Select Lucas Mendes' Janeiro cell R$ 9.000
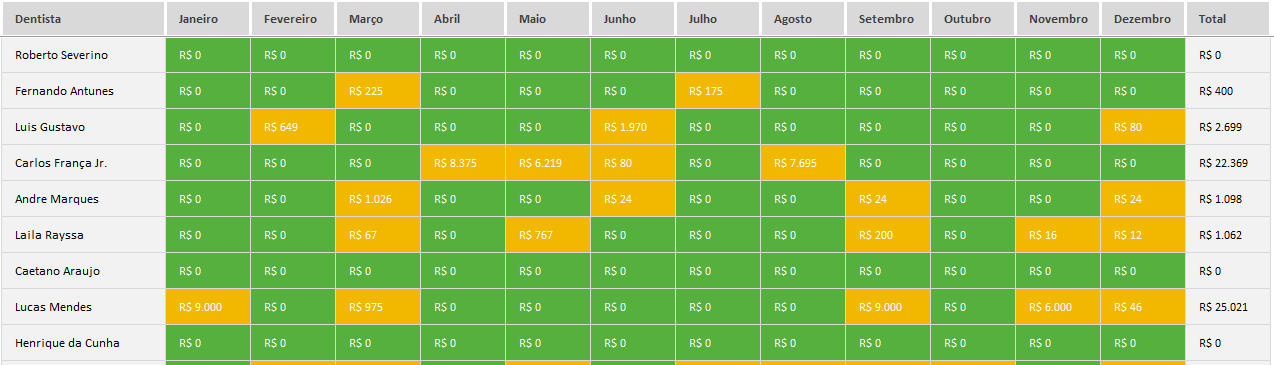The width and height of the screenshot is (1274, 365). coord(208,307)
